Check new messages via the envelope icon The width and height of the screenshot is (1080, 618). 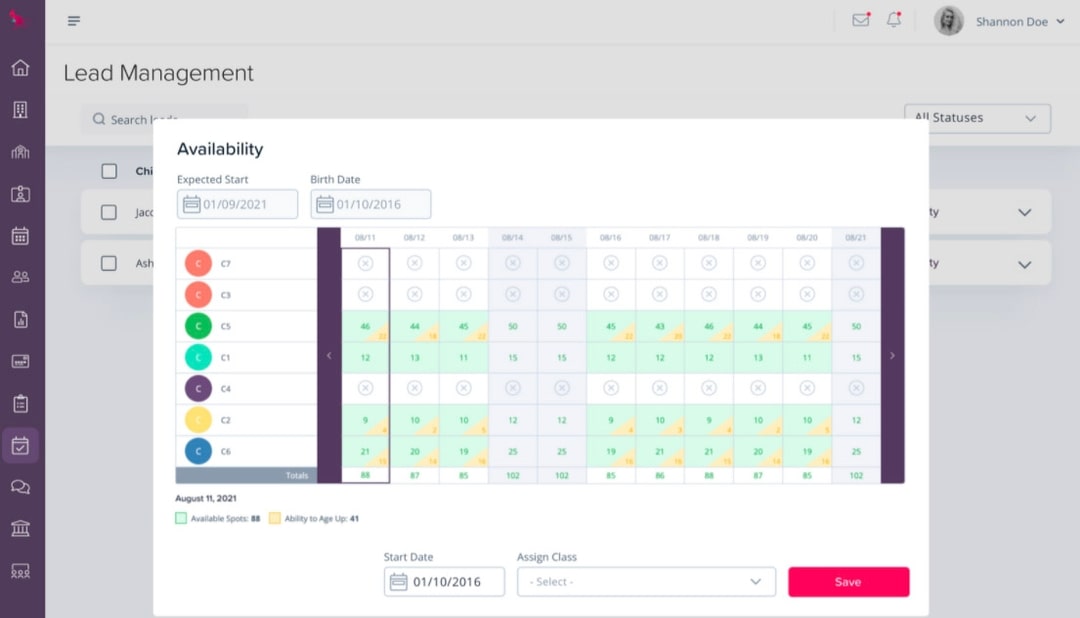pos(860,19)
